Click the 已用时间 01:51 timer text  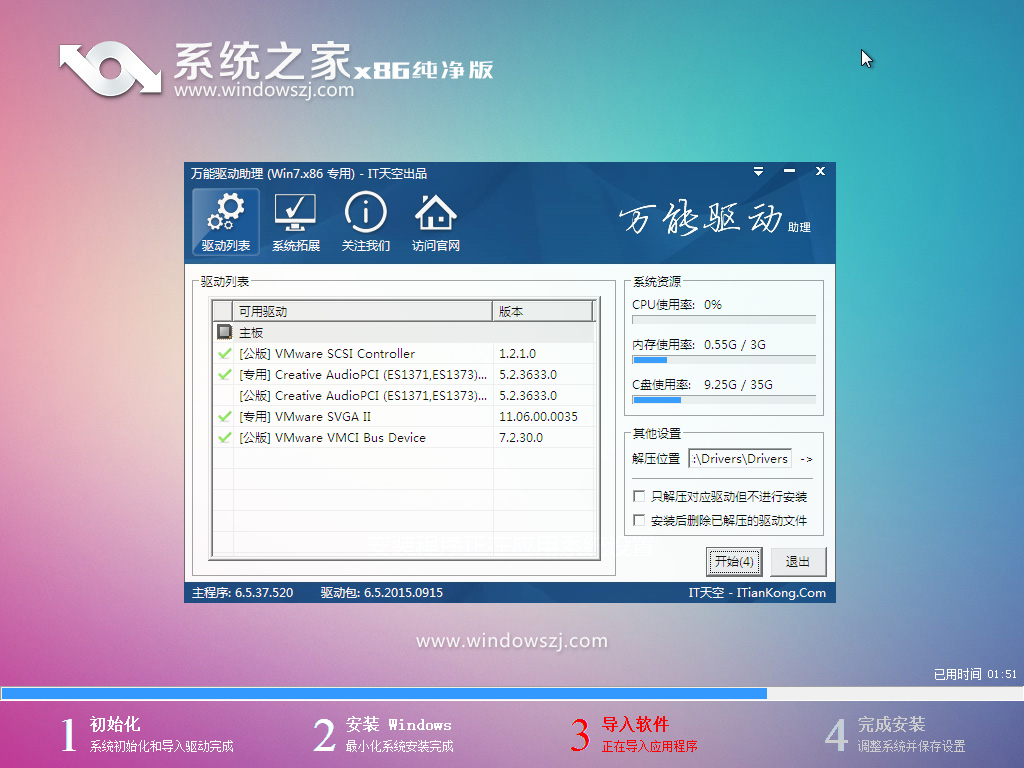tap(975, 674)
